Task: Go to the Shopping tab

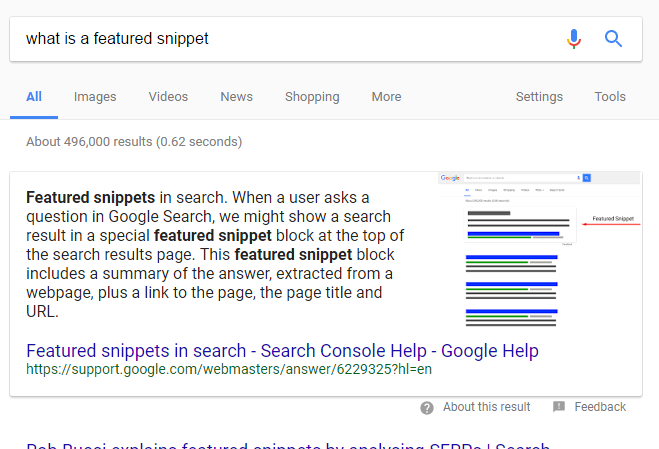Action: 312,97
